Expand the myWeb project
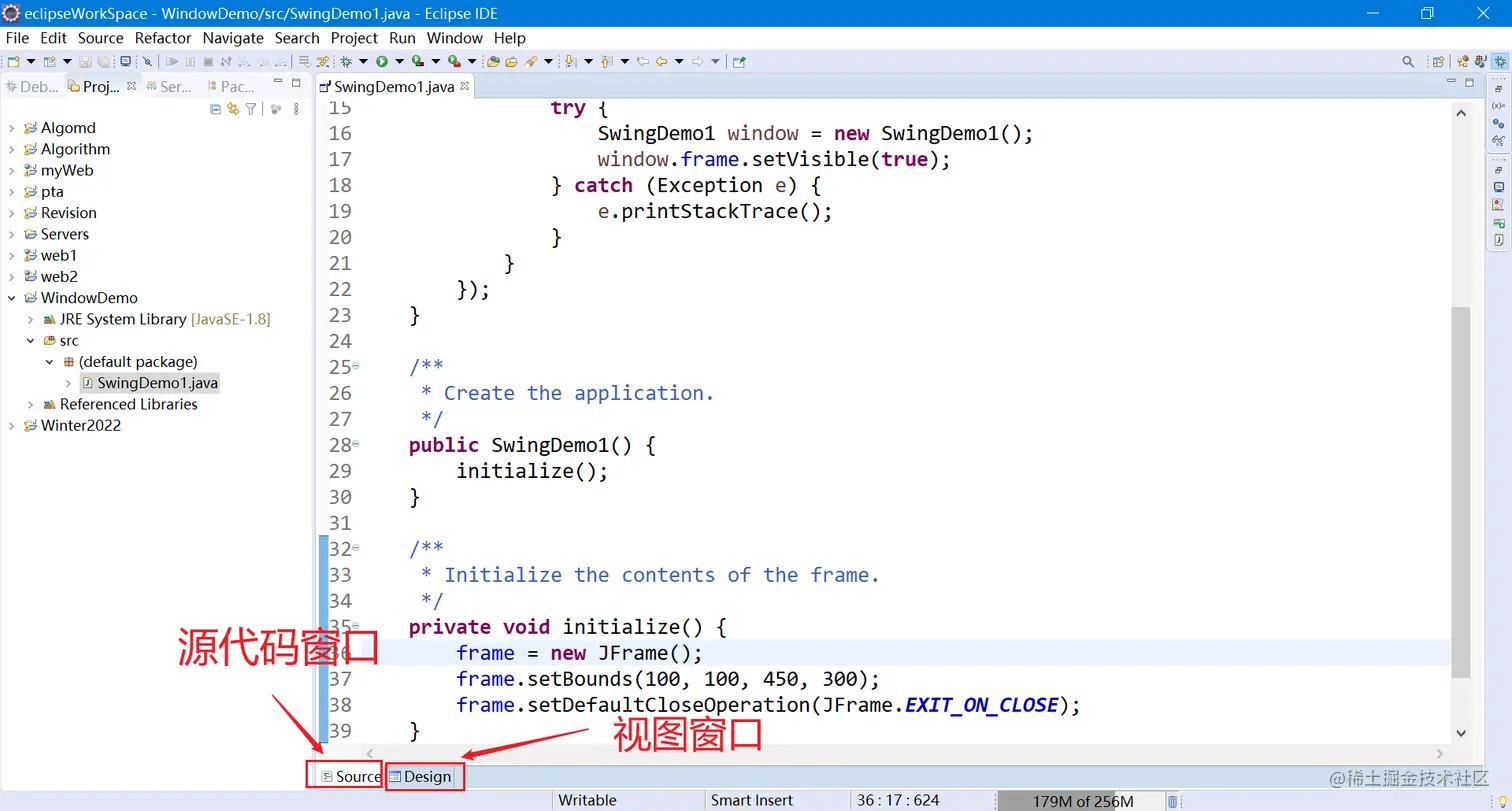The width and height of the screenshot is (1512, 811). [12, 170]
